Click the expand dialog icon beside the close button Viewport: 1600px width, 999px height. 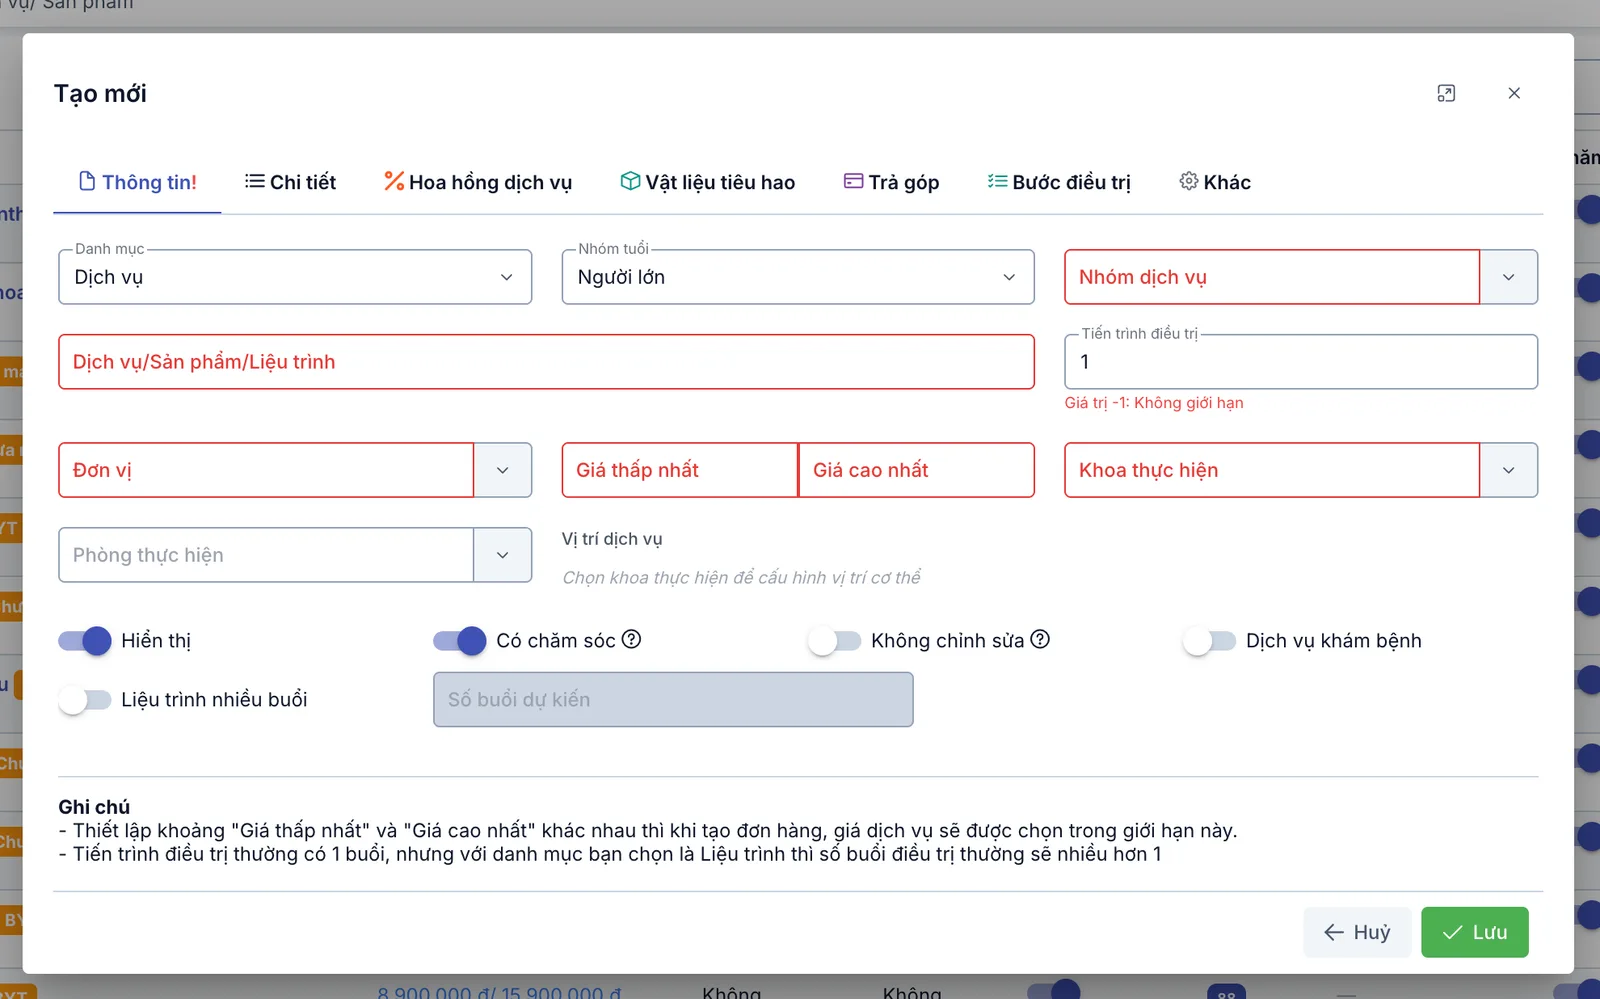pos(1446,93)
